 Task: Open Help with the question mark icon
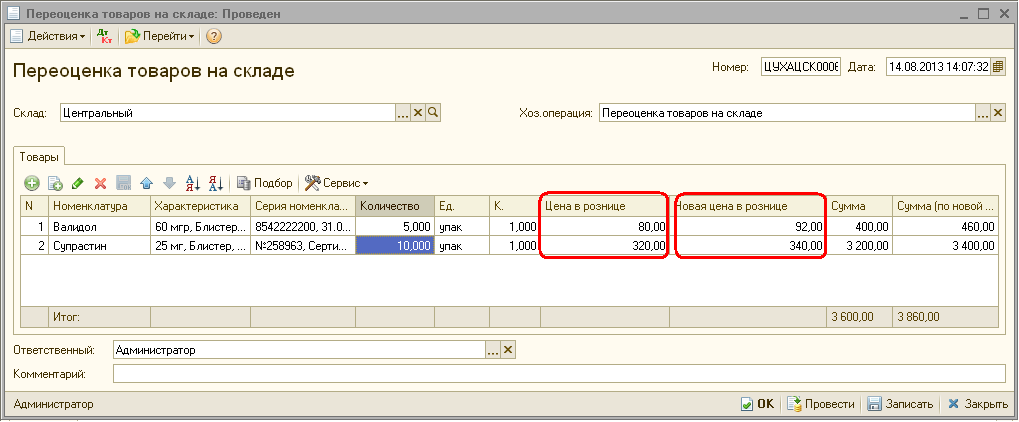[x=214, y=36]
